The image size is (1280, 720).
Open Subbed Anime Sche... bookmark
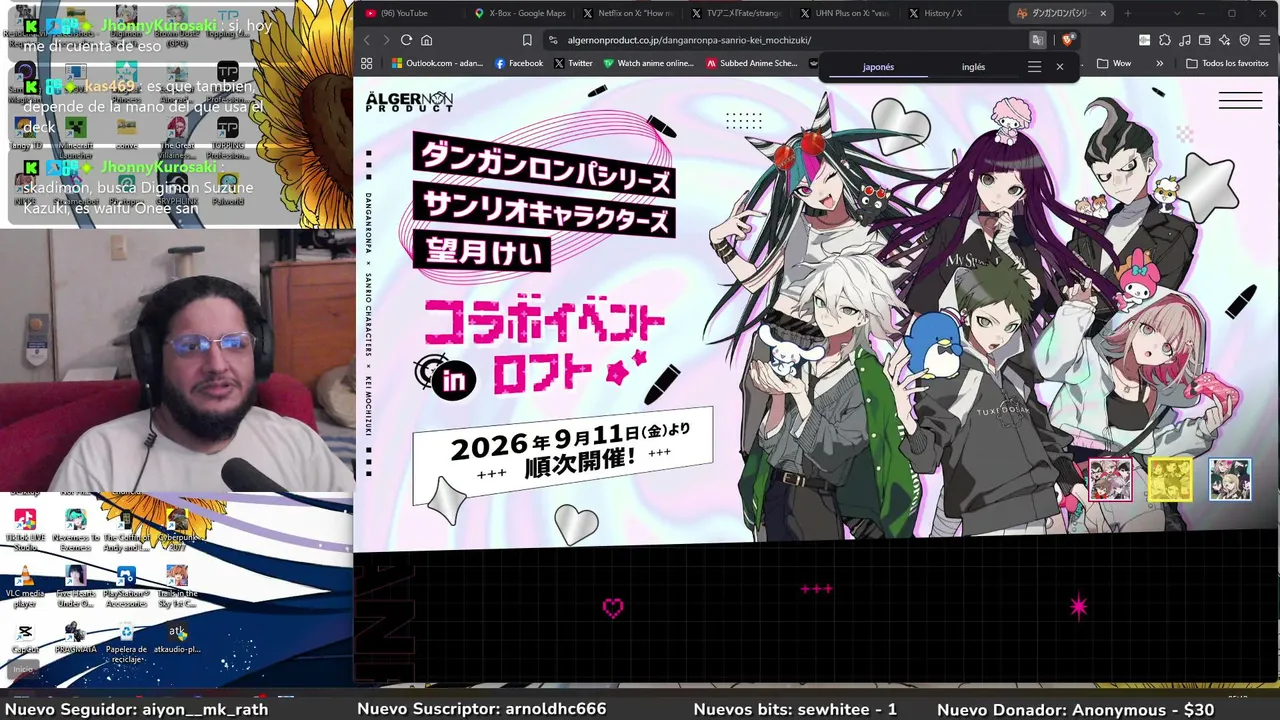[x=752, y=63]
